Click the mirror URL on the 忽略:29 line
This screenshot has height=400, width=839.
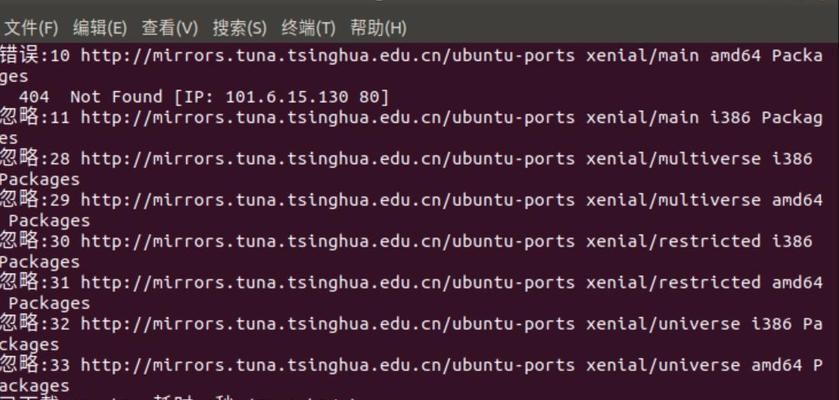pyautogui.click(x=327, y=200)
